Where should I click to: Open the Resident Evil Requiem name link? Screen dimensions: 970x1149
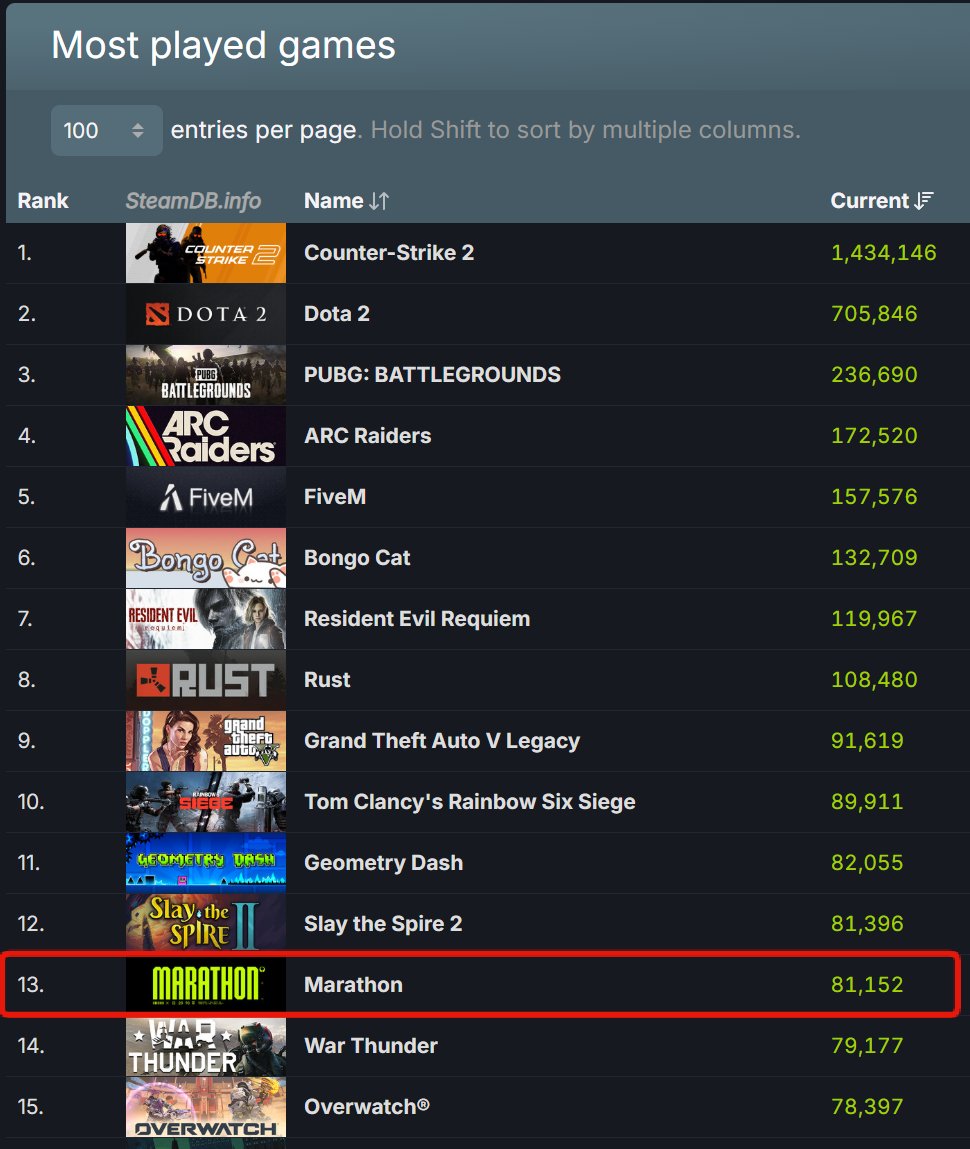[x=417, y=618]
